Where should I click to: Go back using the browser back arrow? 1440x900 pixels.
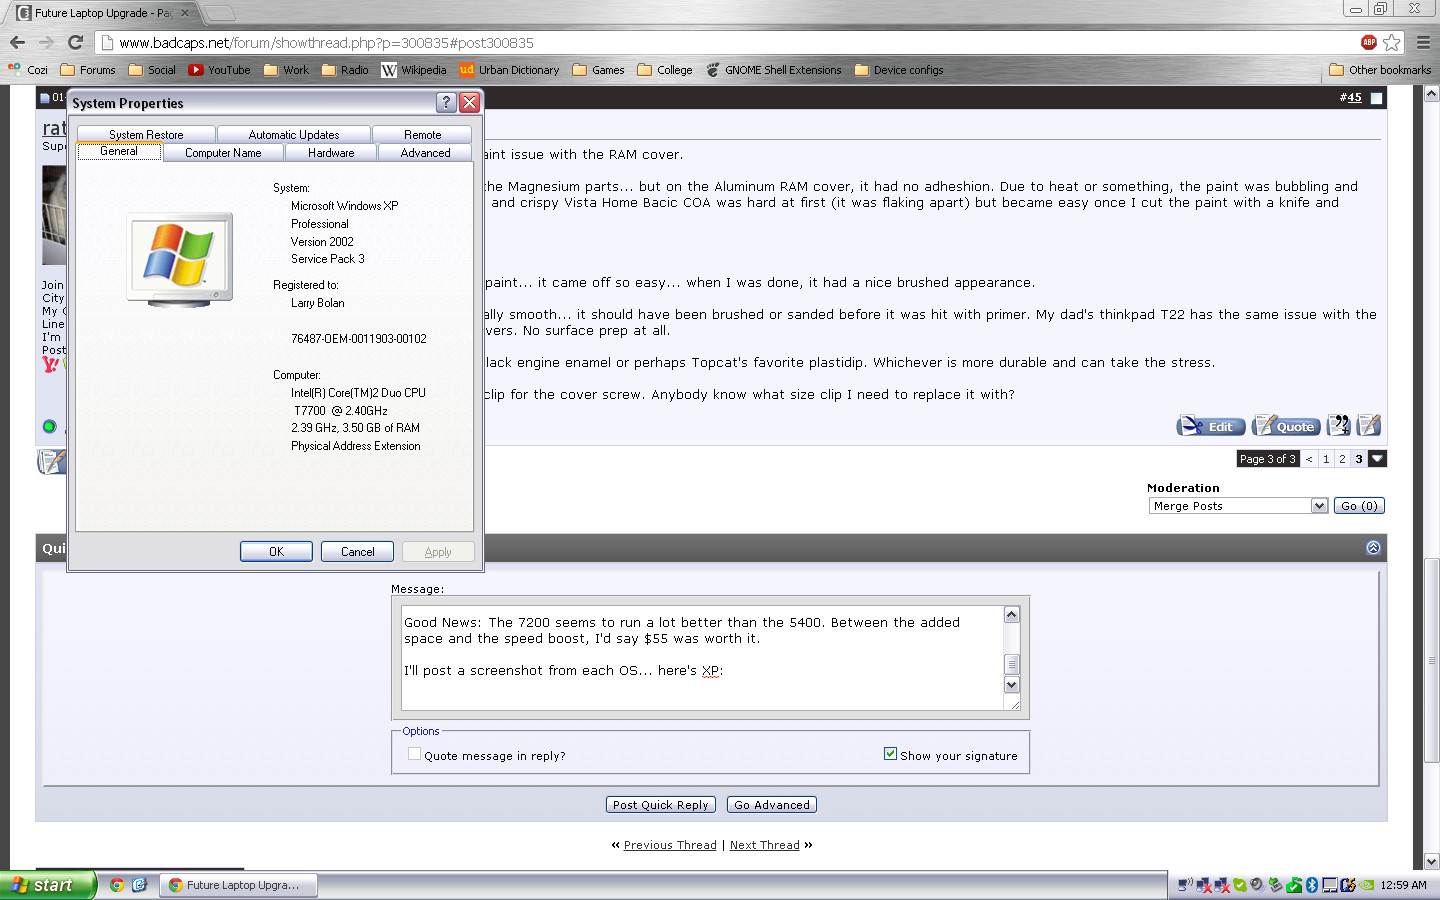17,42
